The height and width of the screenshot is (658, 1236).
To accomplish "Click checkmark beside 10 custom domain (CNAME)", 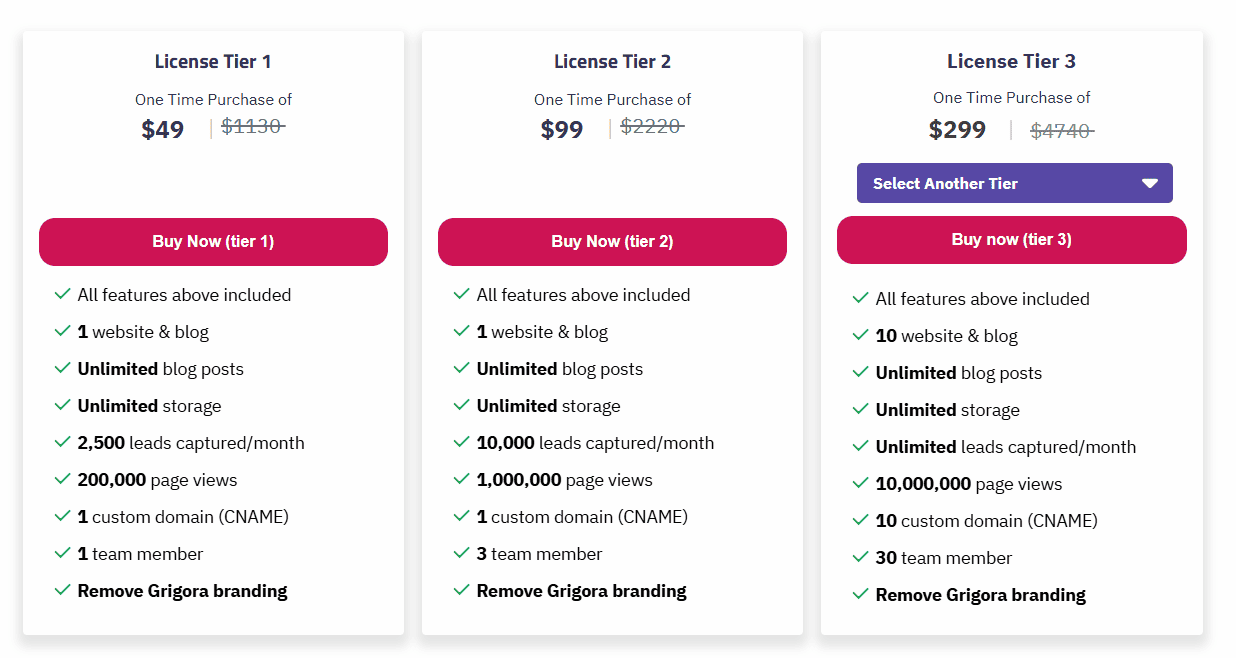I will click(861, 520).
